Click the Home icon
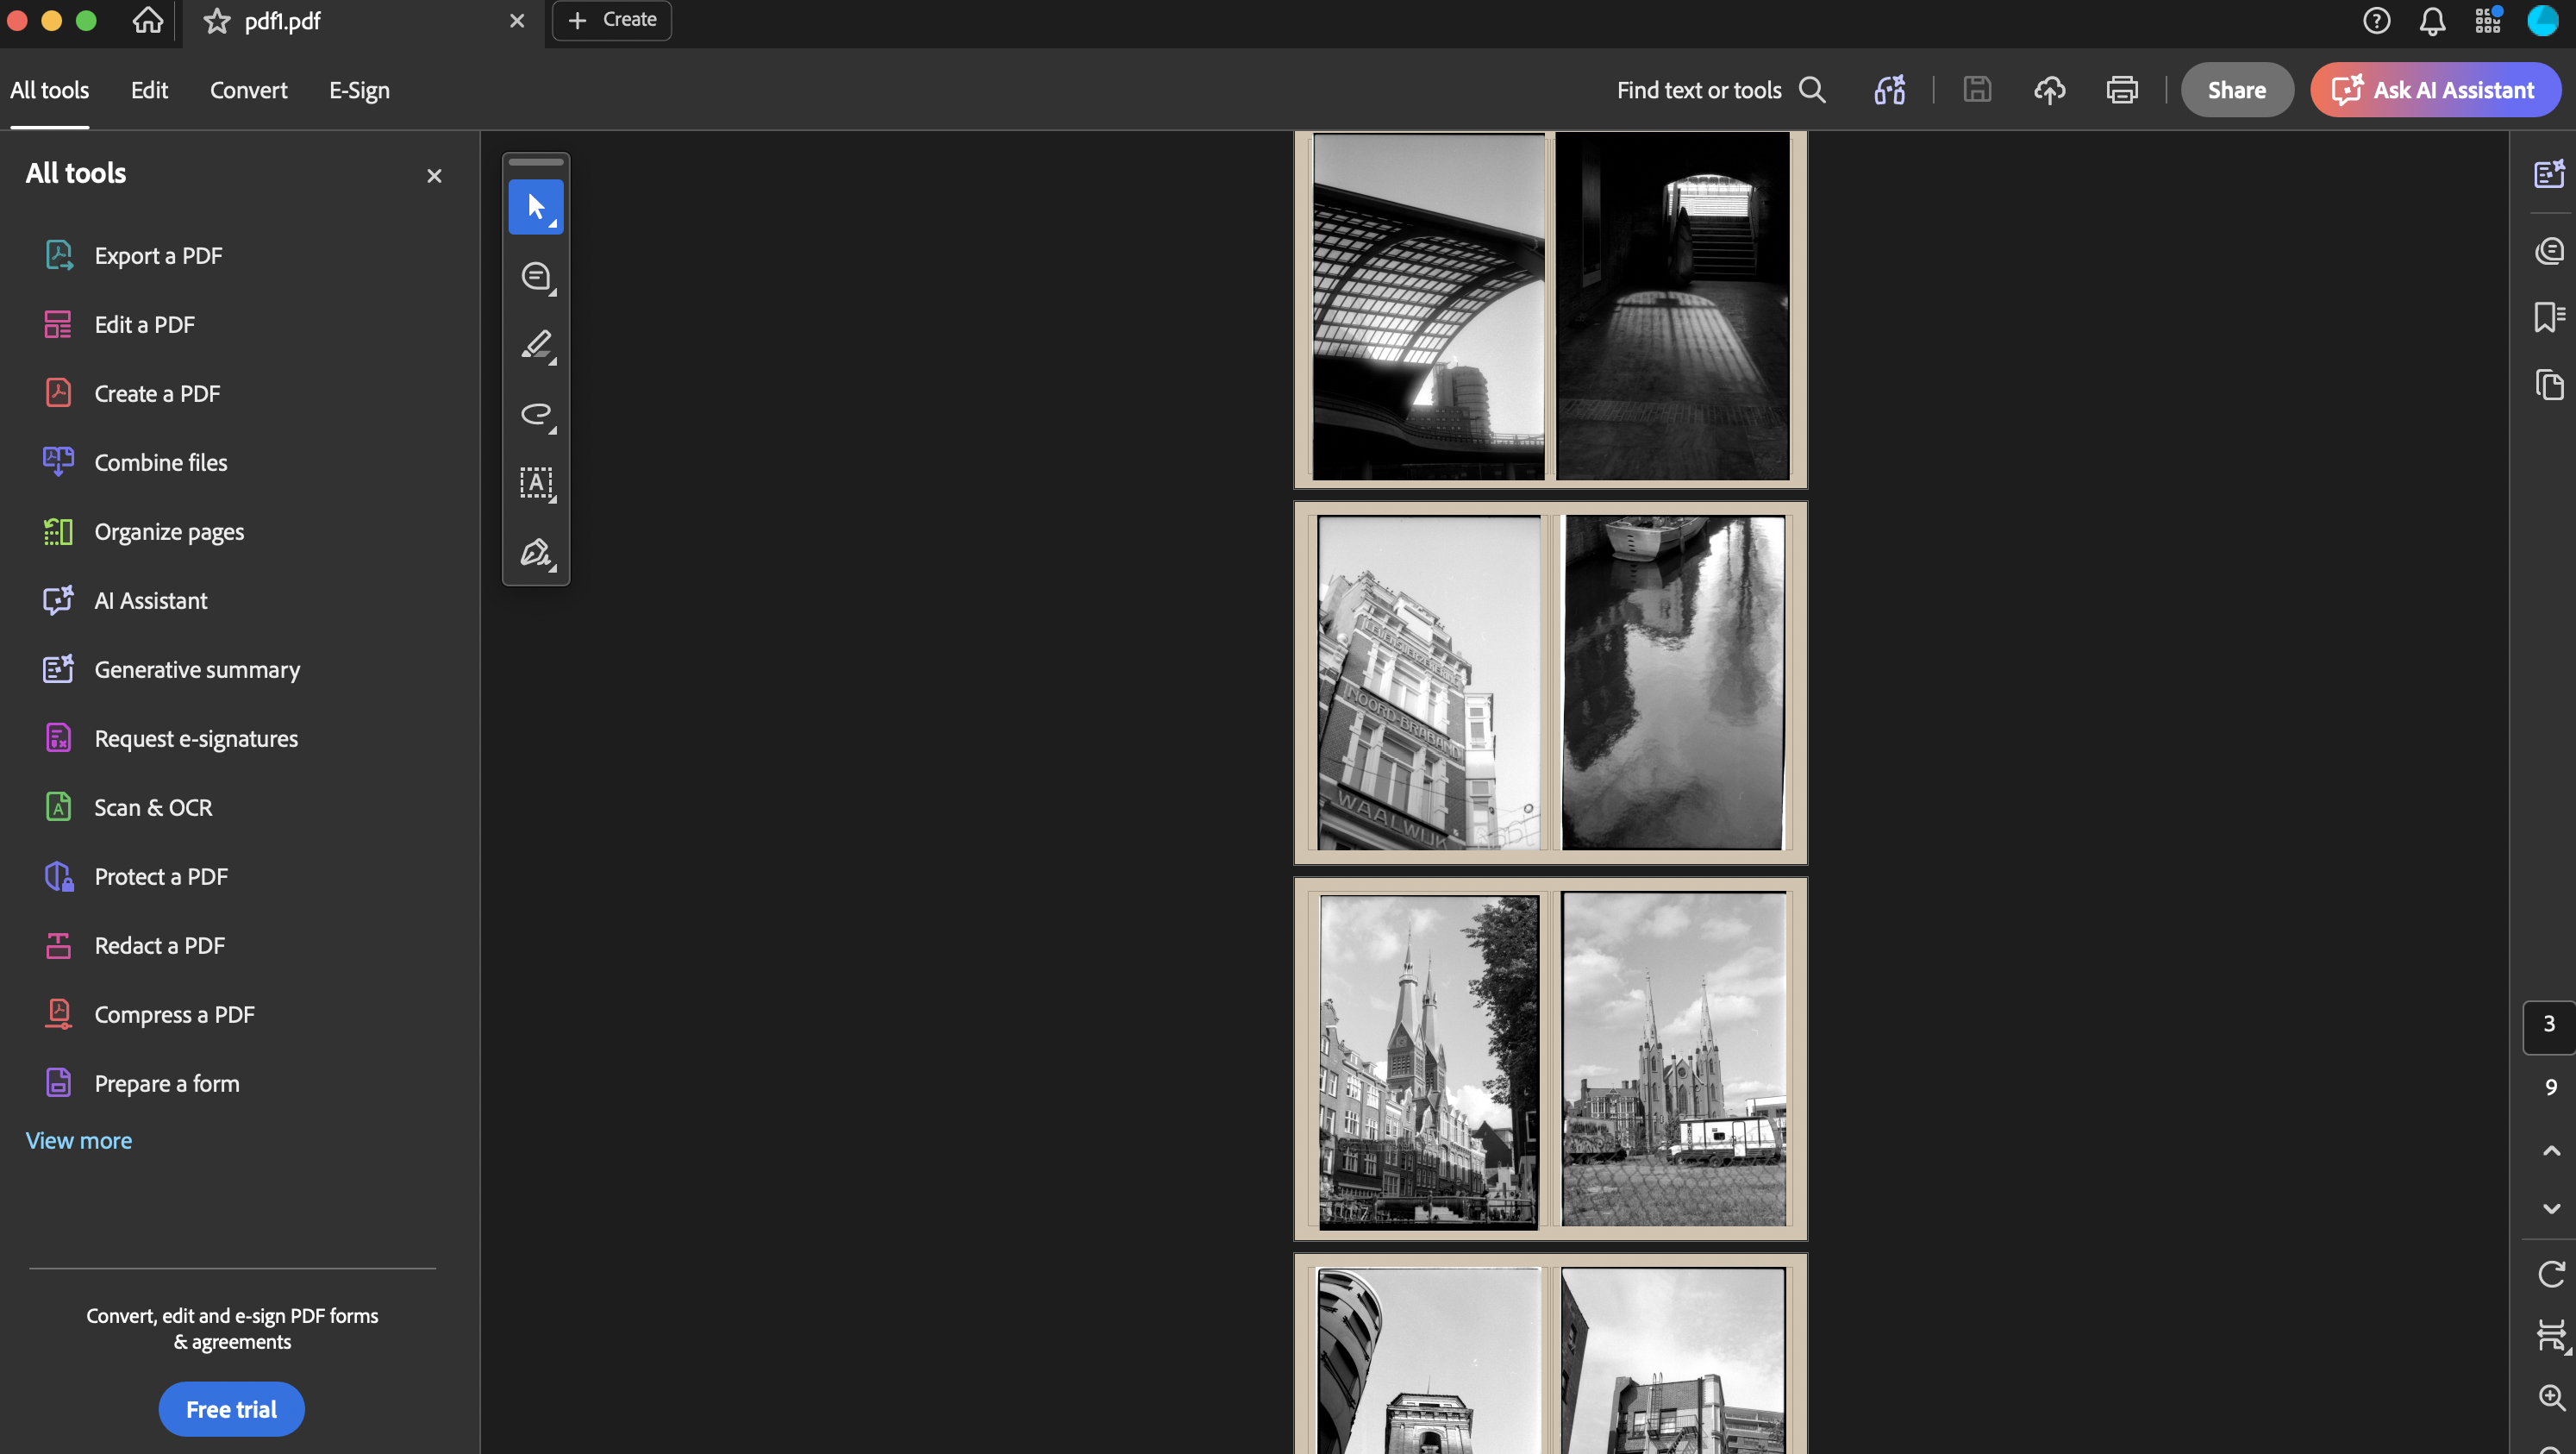Viewport: 2576px width, 1454px height. pyautogui.click(x=148, y=20)
